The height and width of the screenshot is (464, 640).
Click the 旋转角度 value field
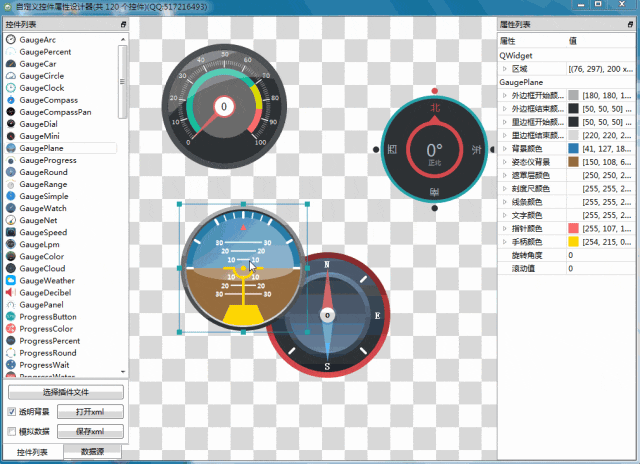click(x=601, y=255)
